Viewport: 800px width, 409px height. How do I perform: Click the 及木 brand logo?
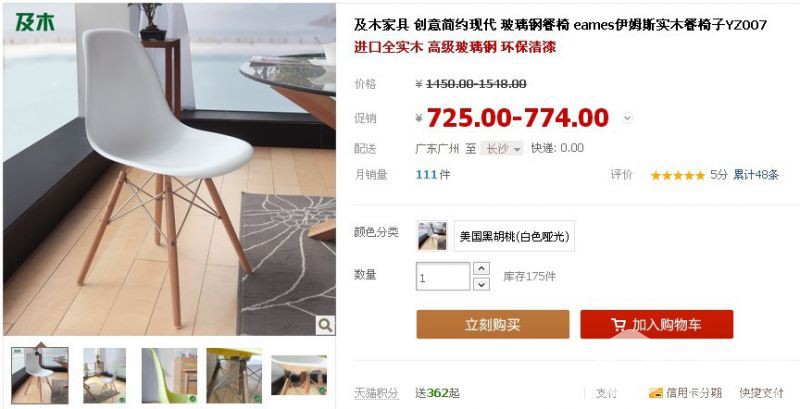pos(35,22)
